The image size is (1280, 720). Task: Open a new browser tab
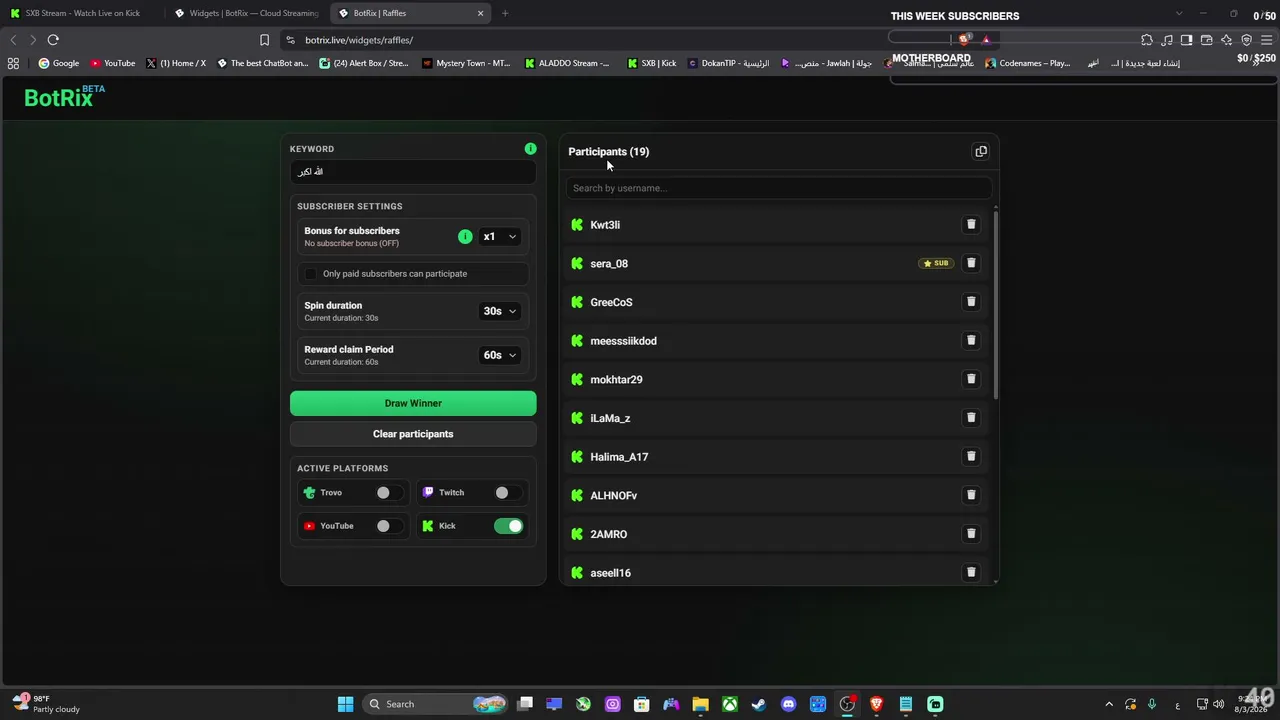[505, 13]
